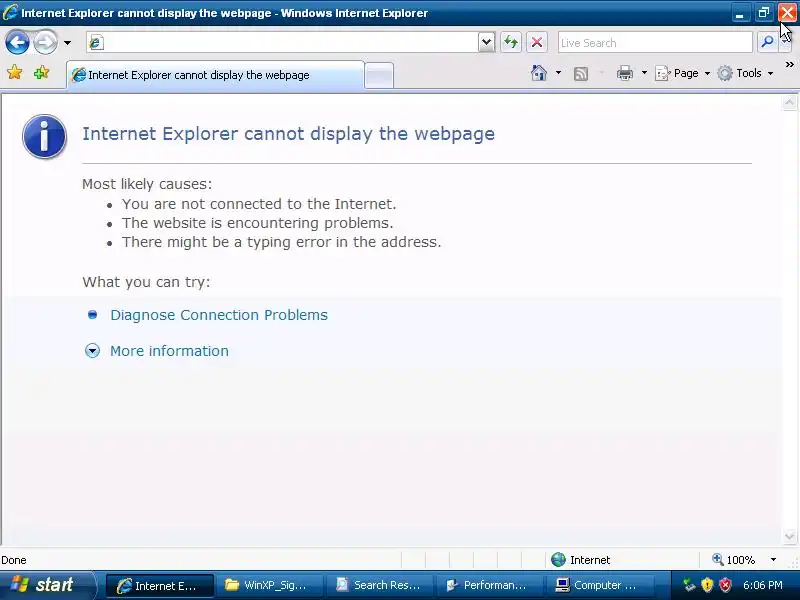Click 'You are not connected to the Internet.'
The height and width of the screenshot is (600, 800).
pyautogui.click(x=259, y=204)
